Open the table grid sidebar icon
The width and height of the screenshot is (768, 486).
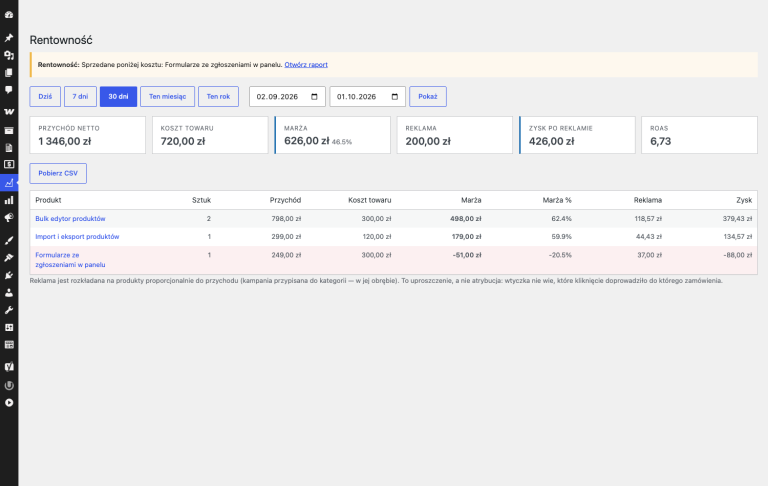click(9, 344)
